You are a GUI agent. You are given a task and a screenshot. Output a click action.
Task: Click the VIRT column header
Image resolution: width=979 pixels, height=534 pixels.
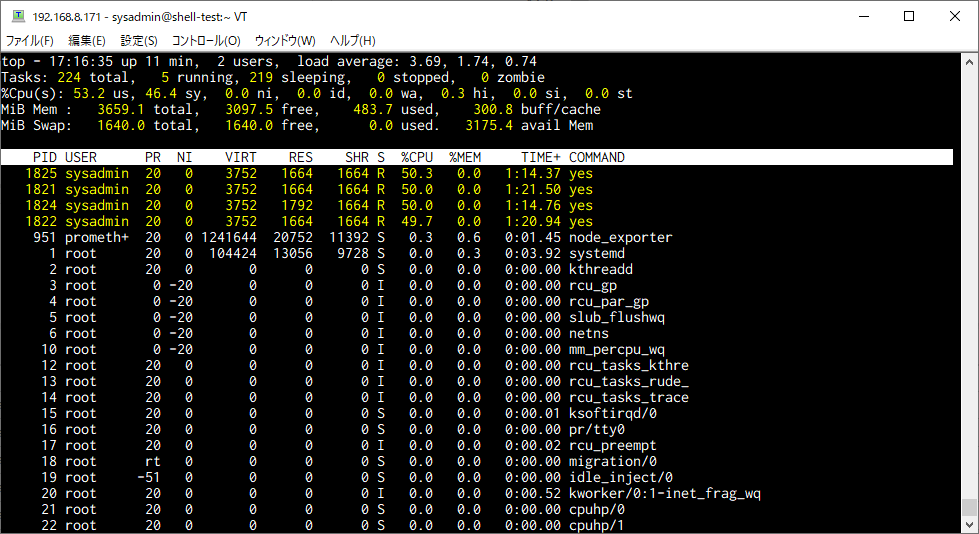241,157
